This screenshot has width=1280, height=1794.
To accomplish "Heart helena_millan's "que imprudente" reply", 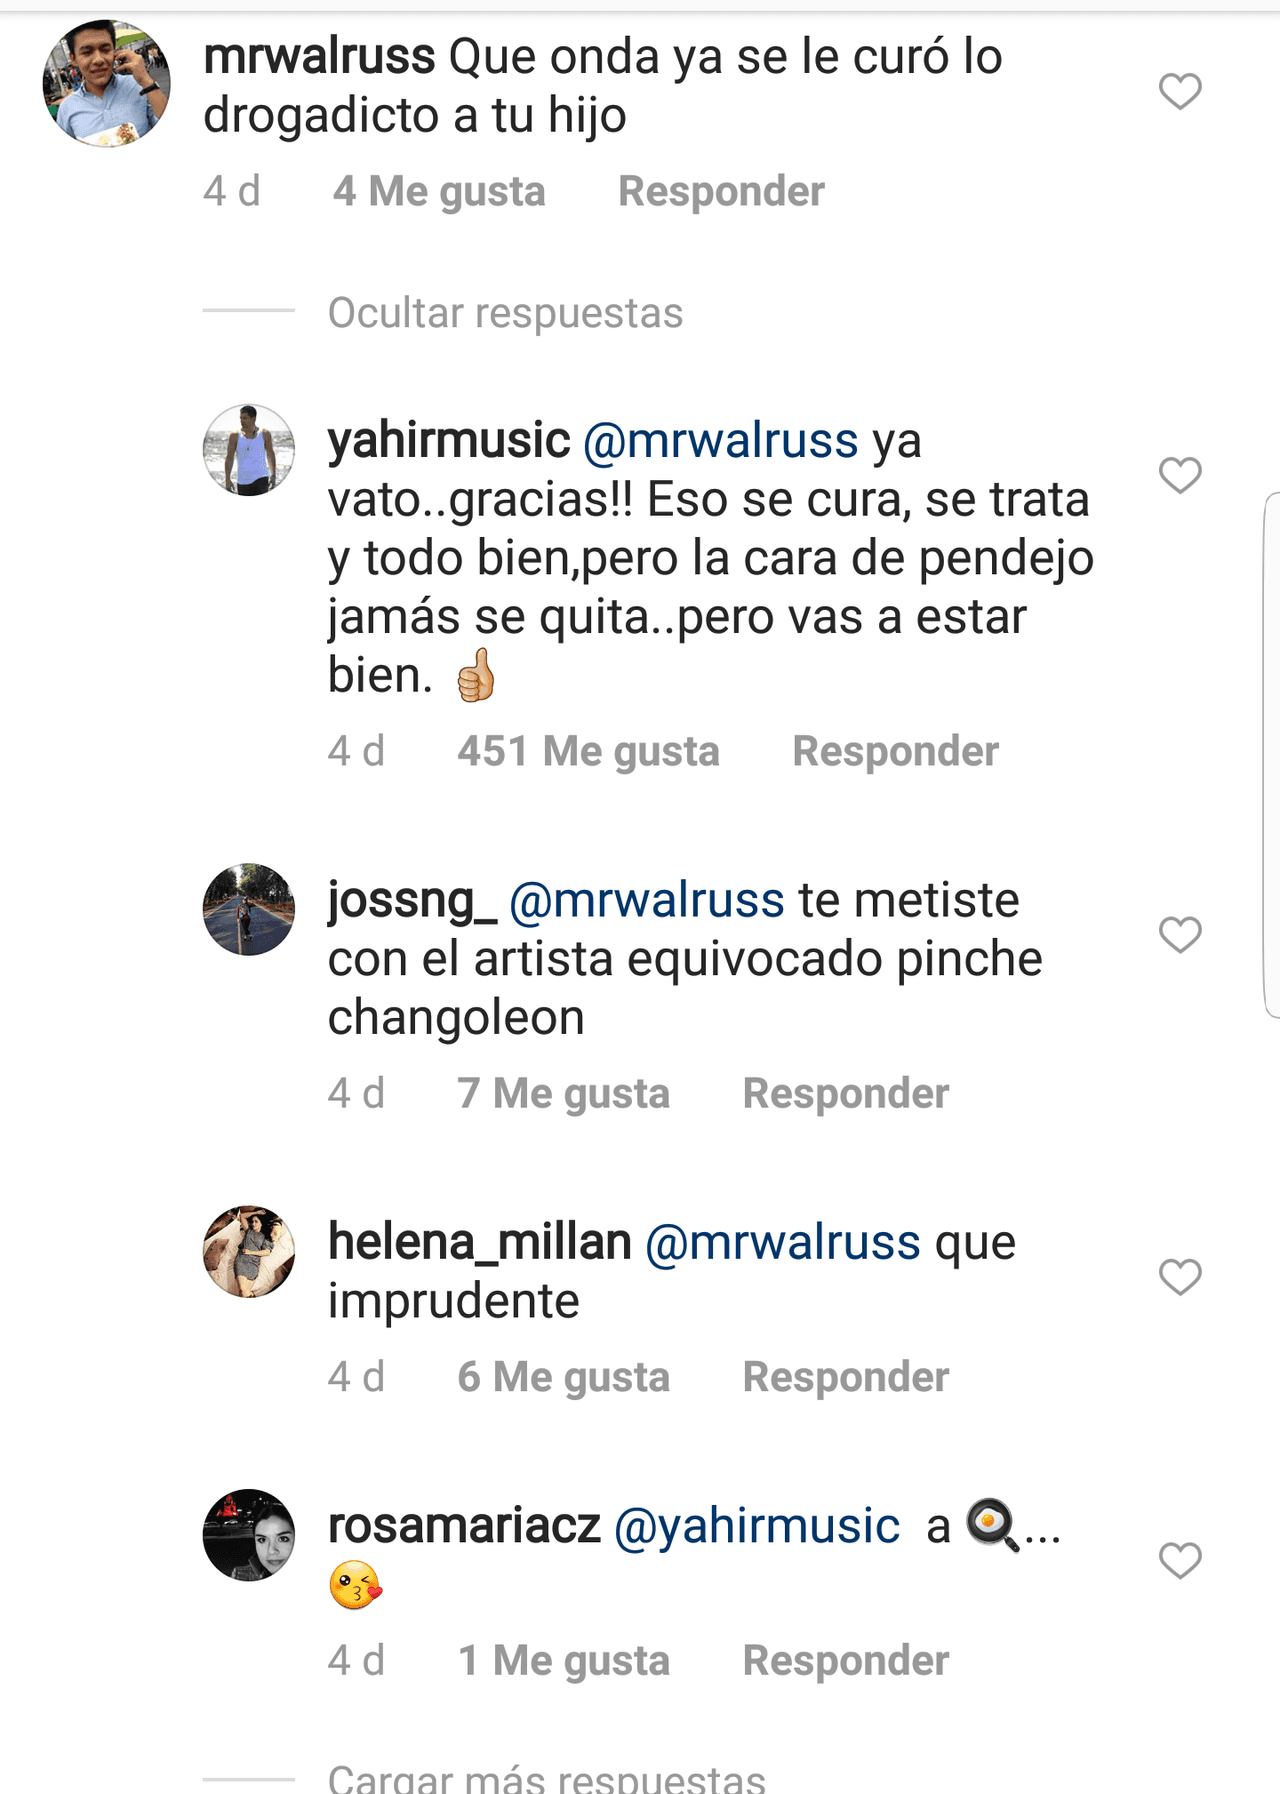I will tap(1179, 1277).
